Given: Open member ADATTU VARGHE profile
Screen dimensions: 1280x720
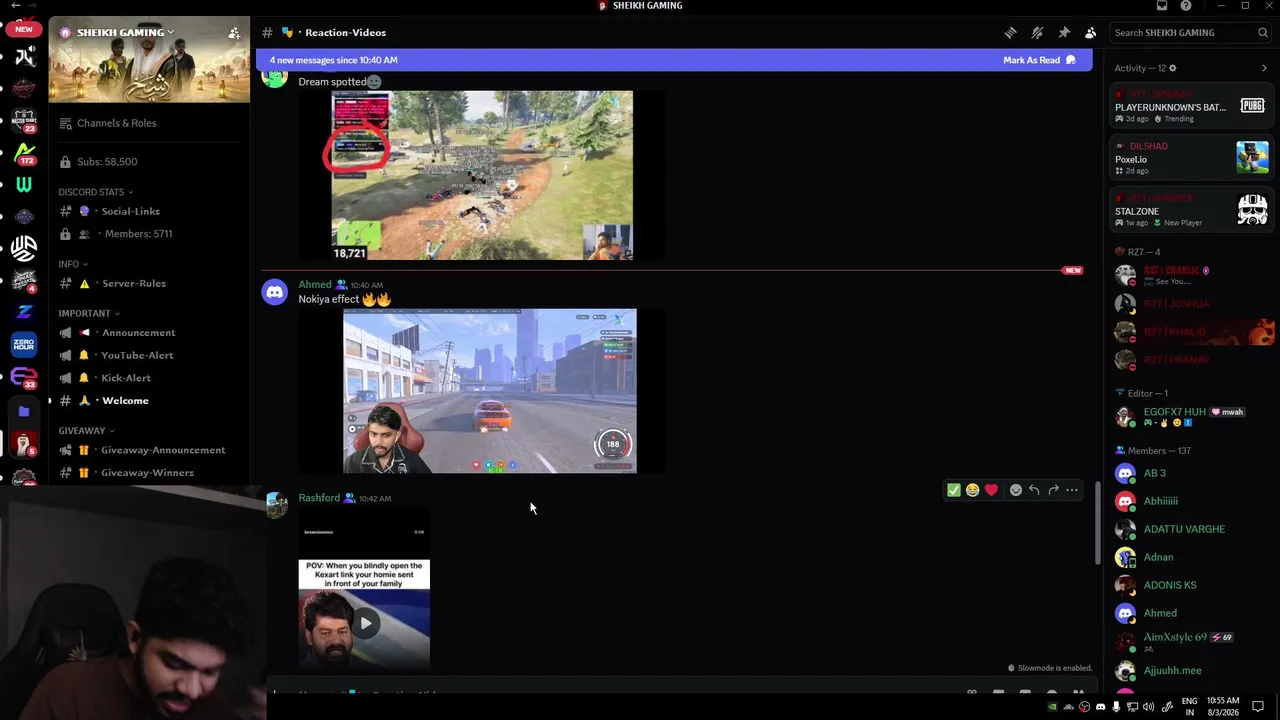Looking at the screenshot, I should pos(1191,529).
